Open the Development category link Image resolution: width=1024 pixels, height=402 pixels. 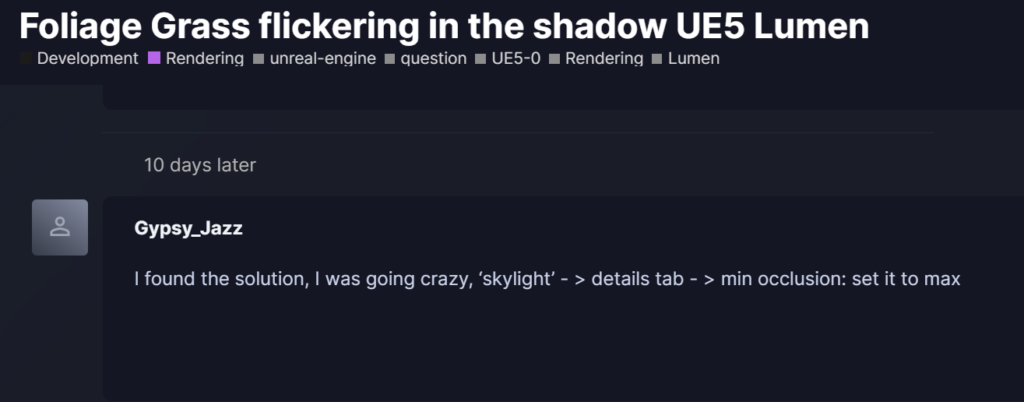tap(88, 58)
